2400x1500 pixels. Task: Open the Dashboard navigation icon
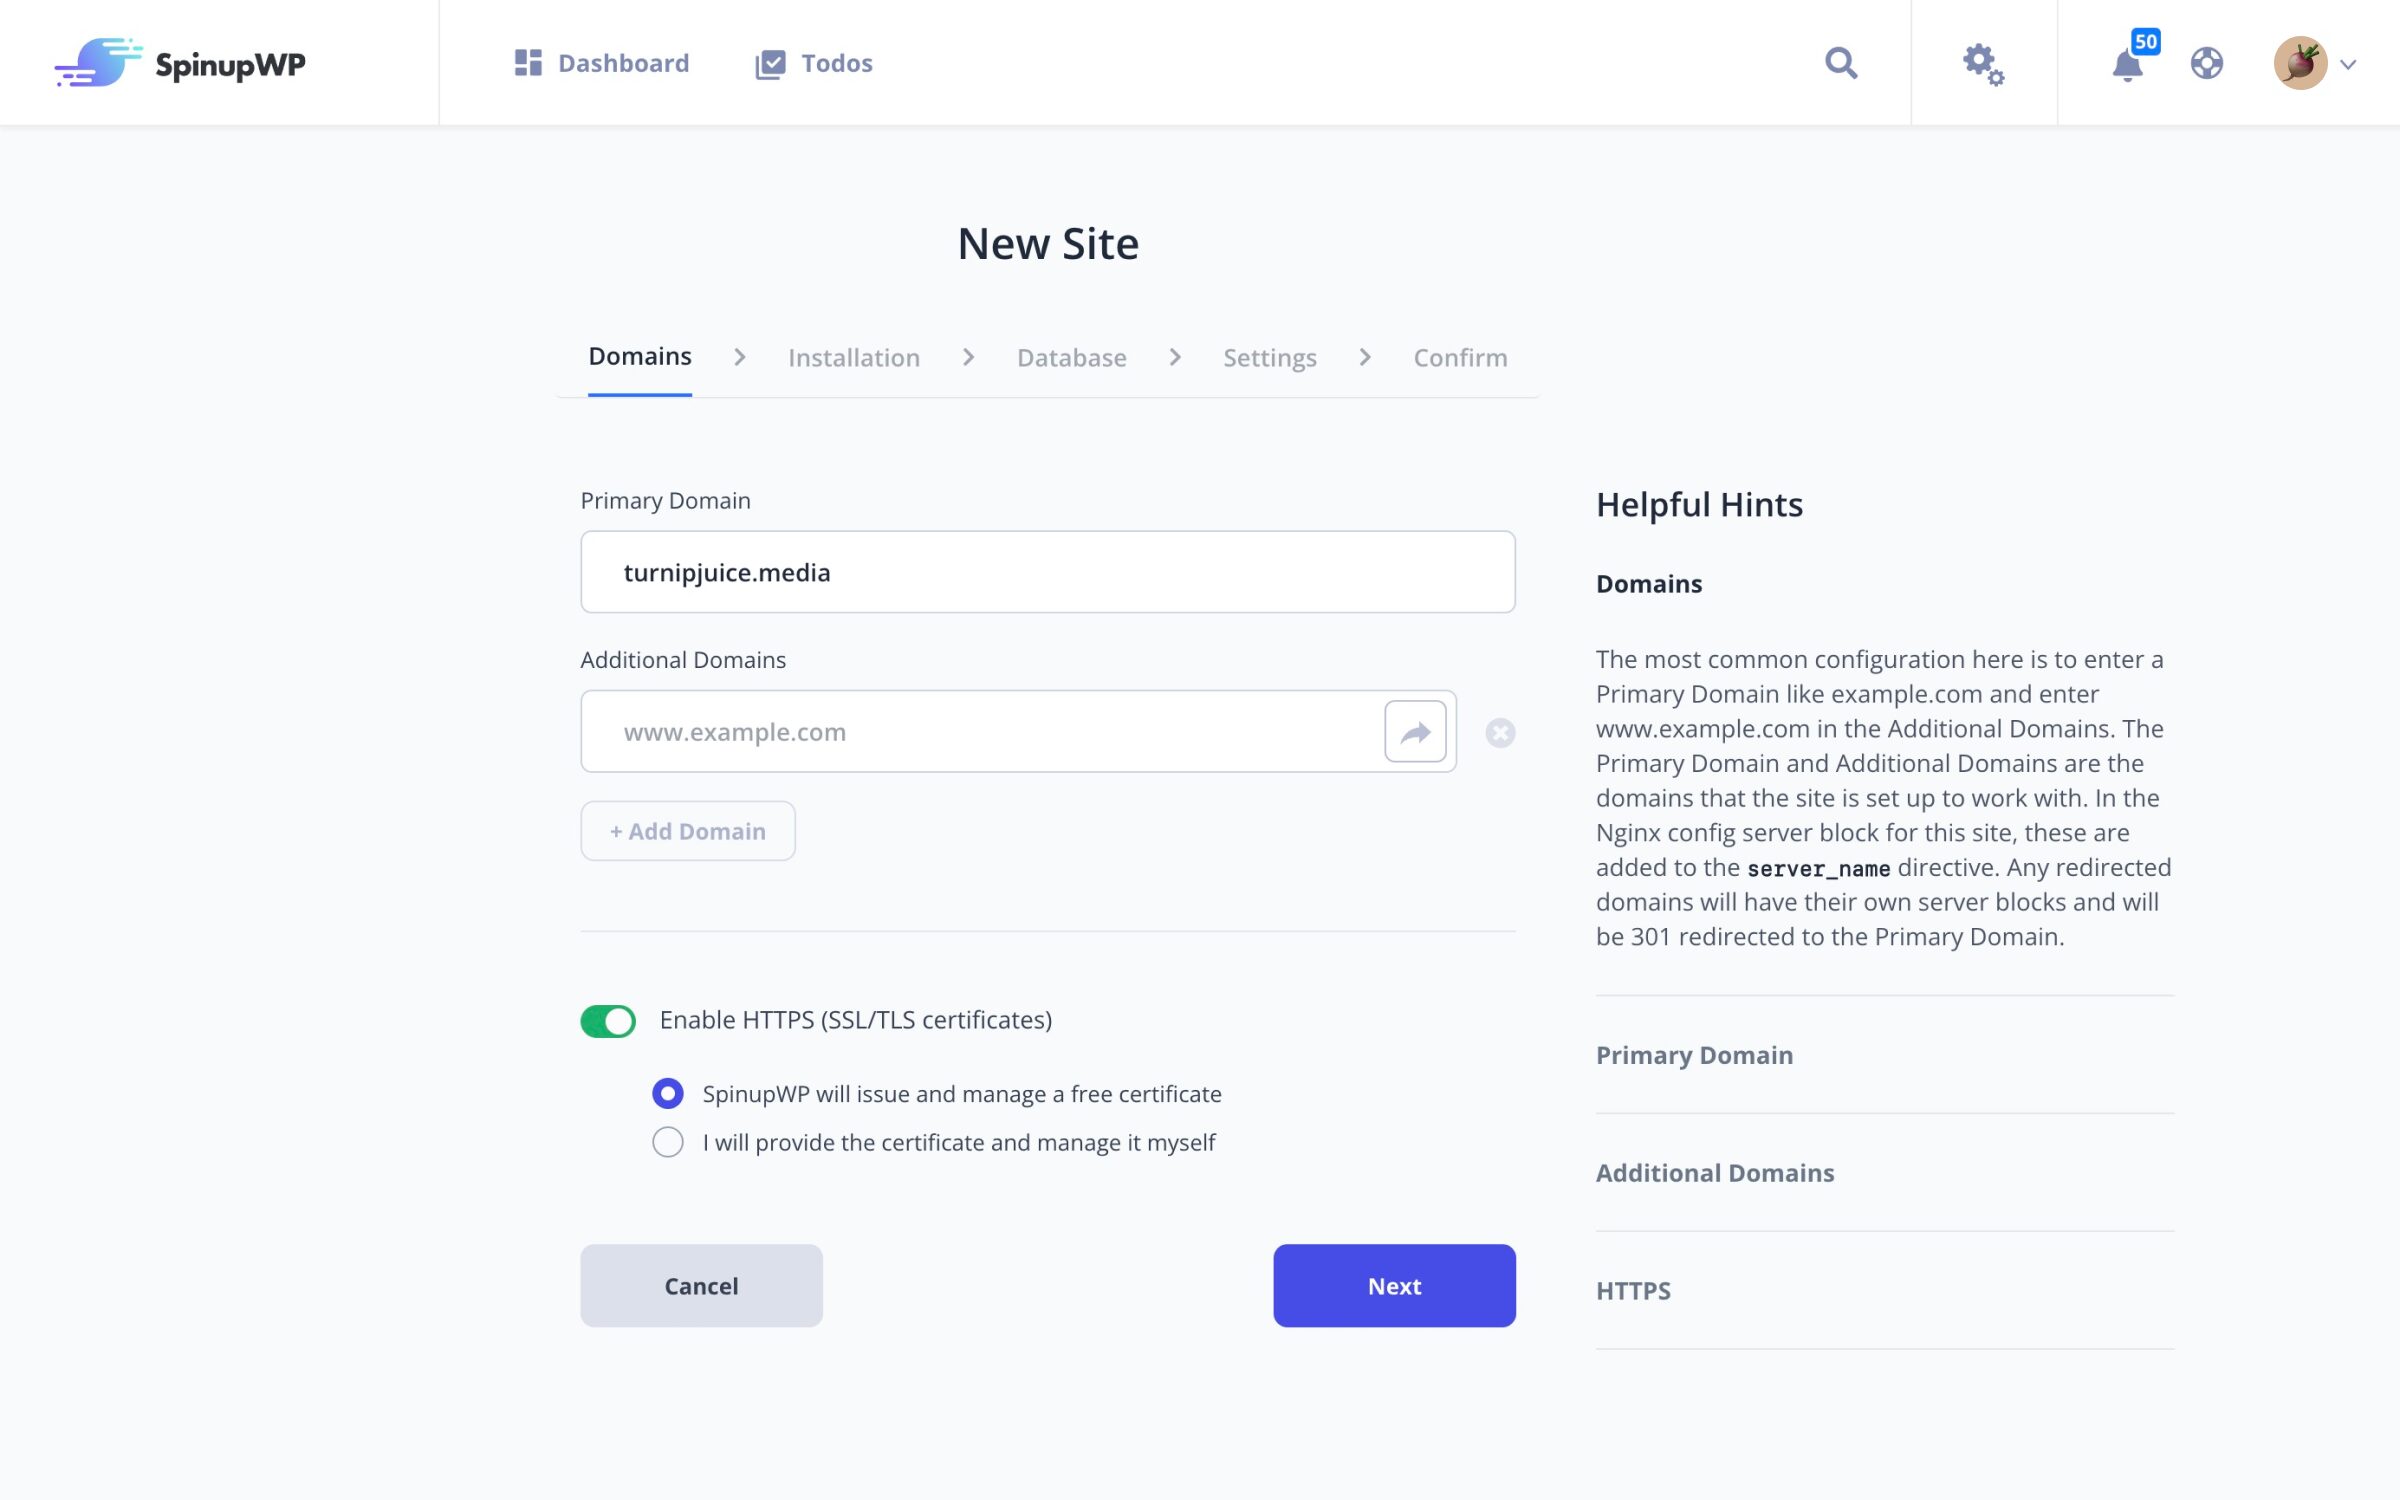529,62
